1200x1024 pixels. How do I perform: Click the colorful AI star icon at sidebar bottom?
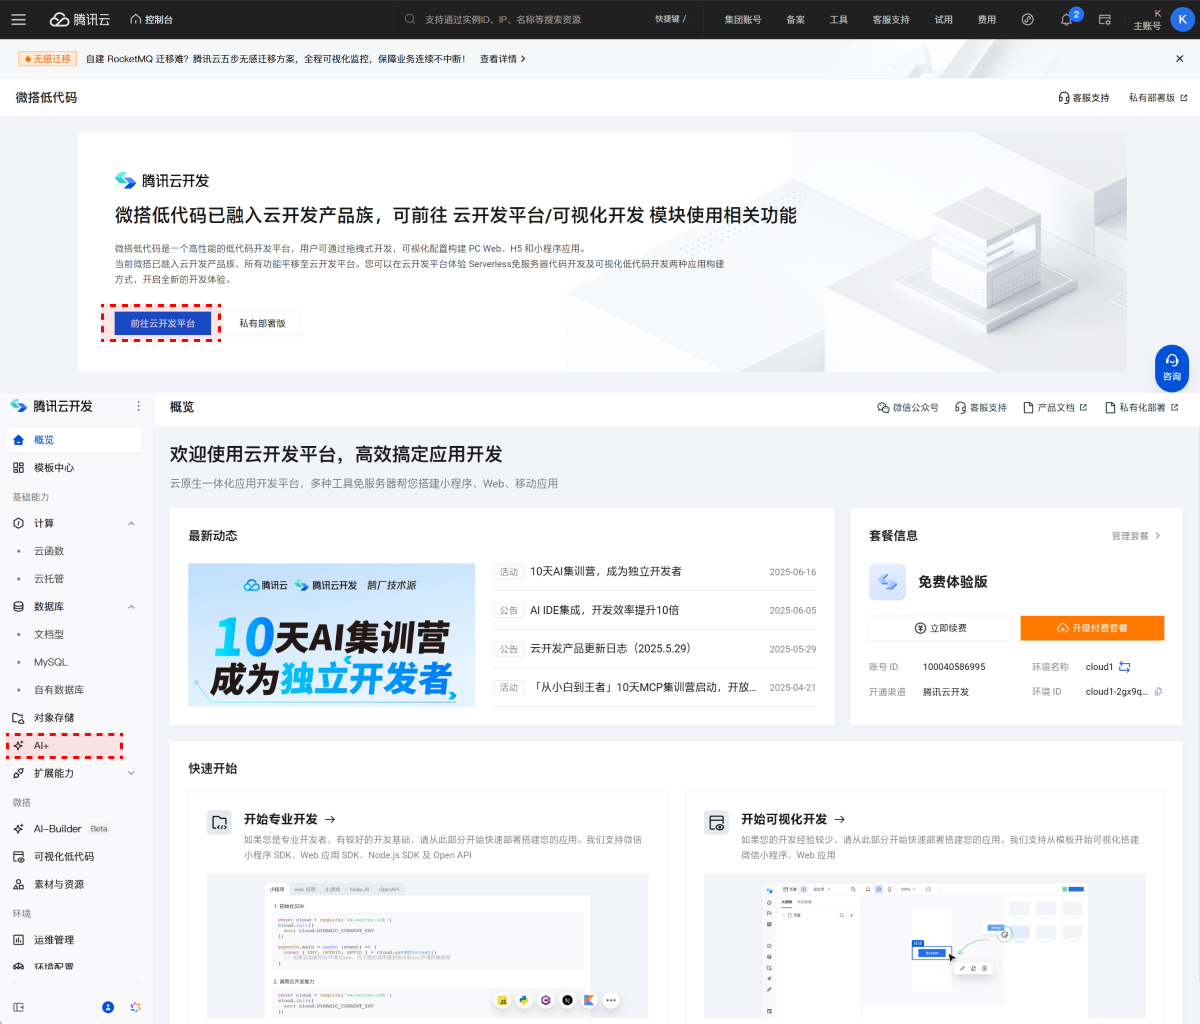(135, 1007)
